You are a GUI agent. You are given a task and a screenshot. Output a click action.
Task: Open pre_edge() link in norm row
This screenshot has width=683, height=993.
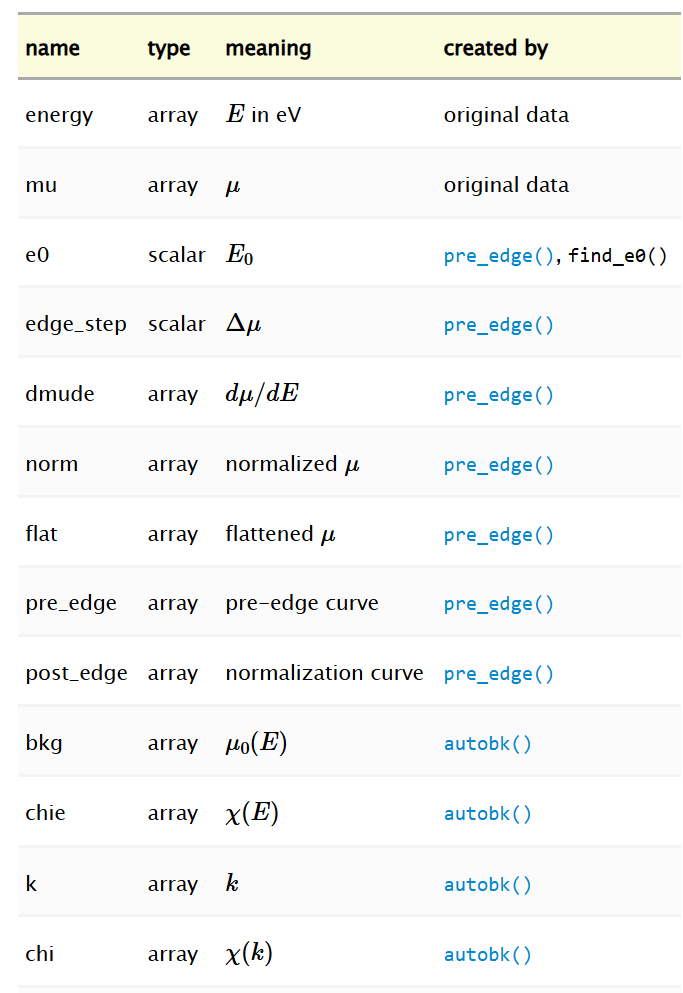pyautogui.click(x=499, y=465)
